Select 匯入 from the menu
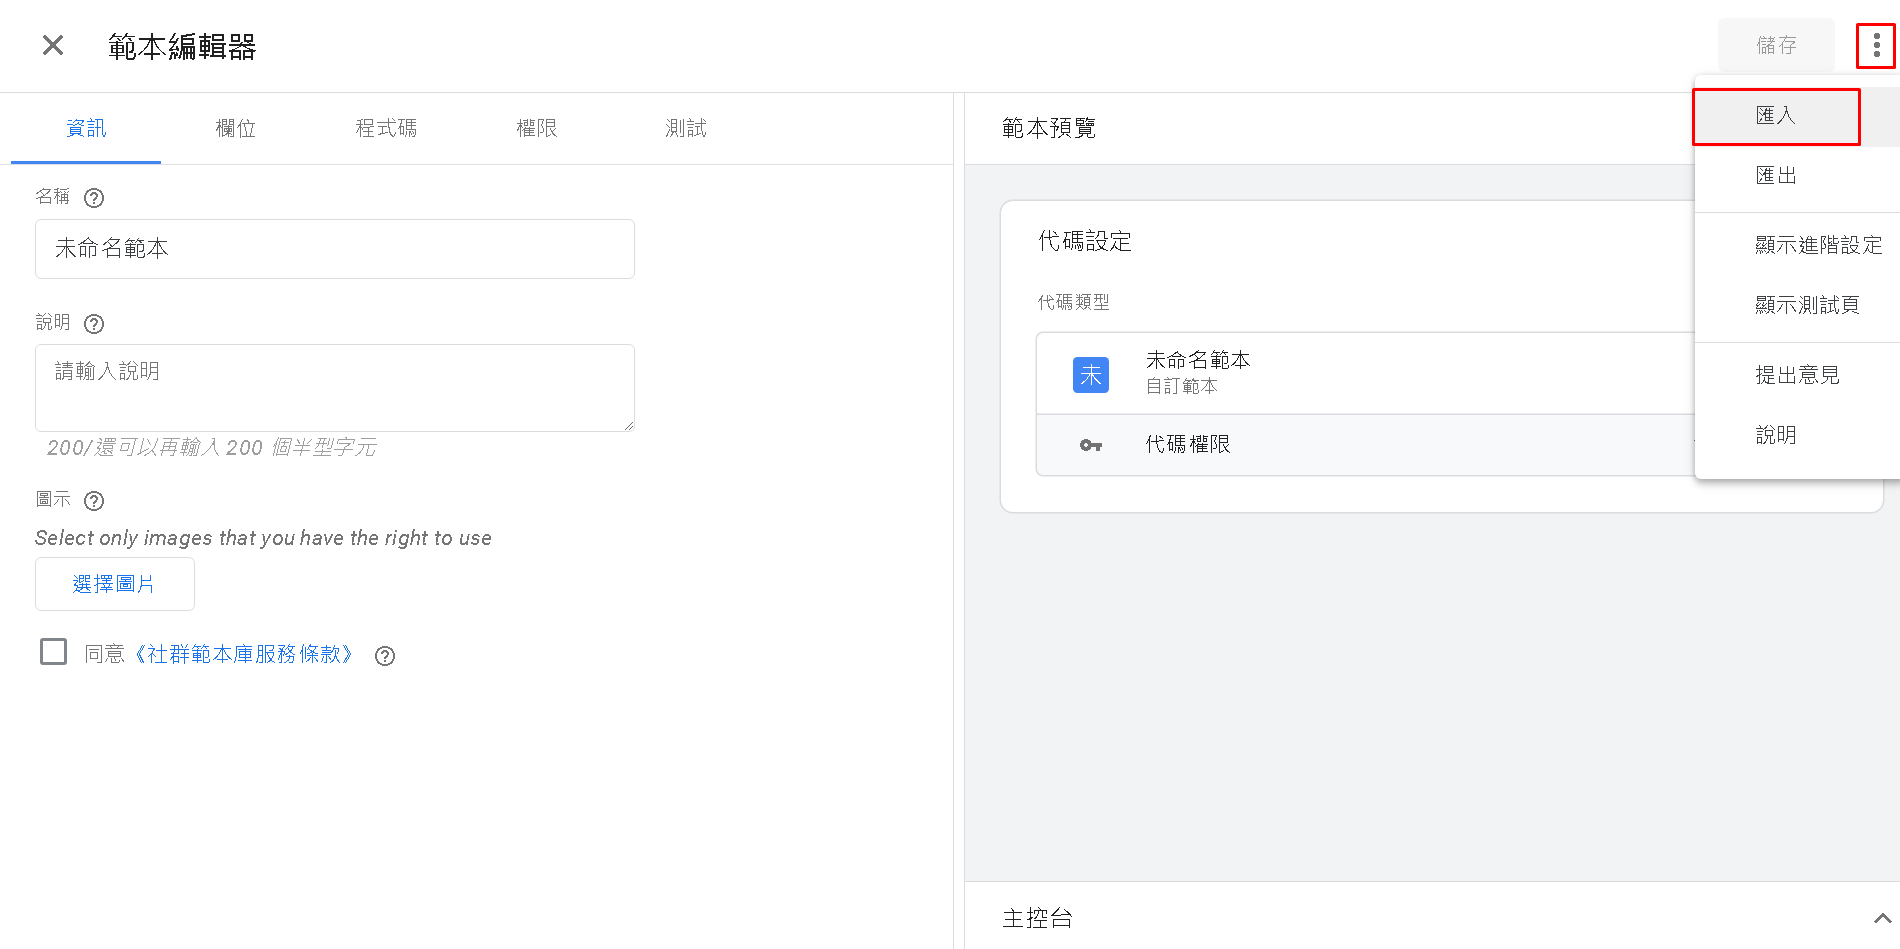 1797,116
